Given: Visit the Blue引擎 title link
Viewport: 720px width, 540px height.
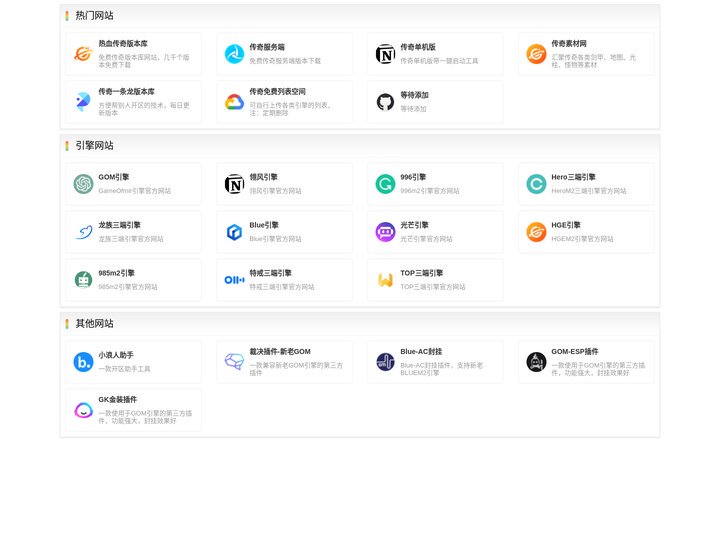Looking at the screenshot, I should pos(264,225).
